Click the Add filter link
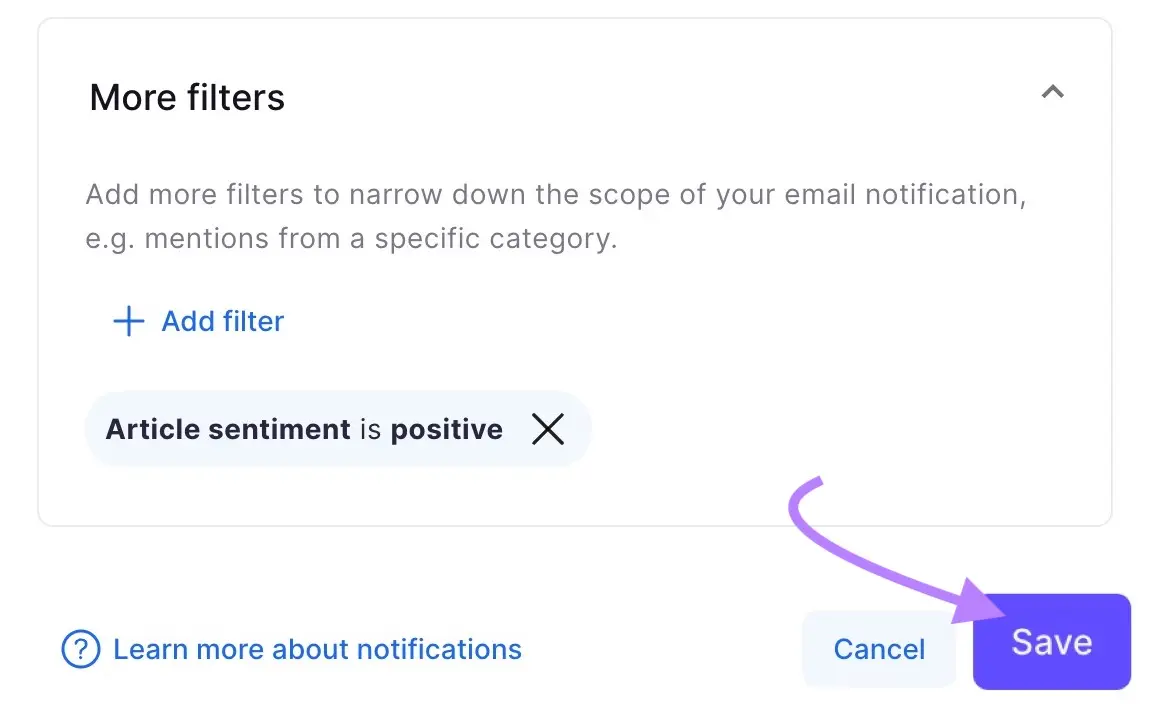 [x=222, y=321]
